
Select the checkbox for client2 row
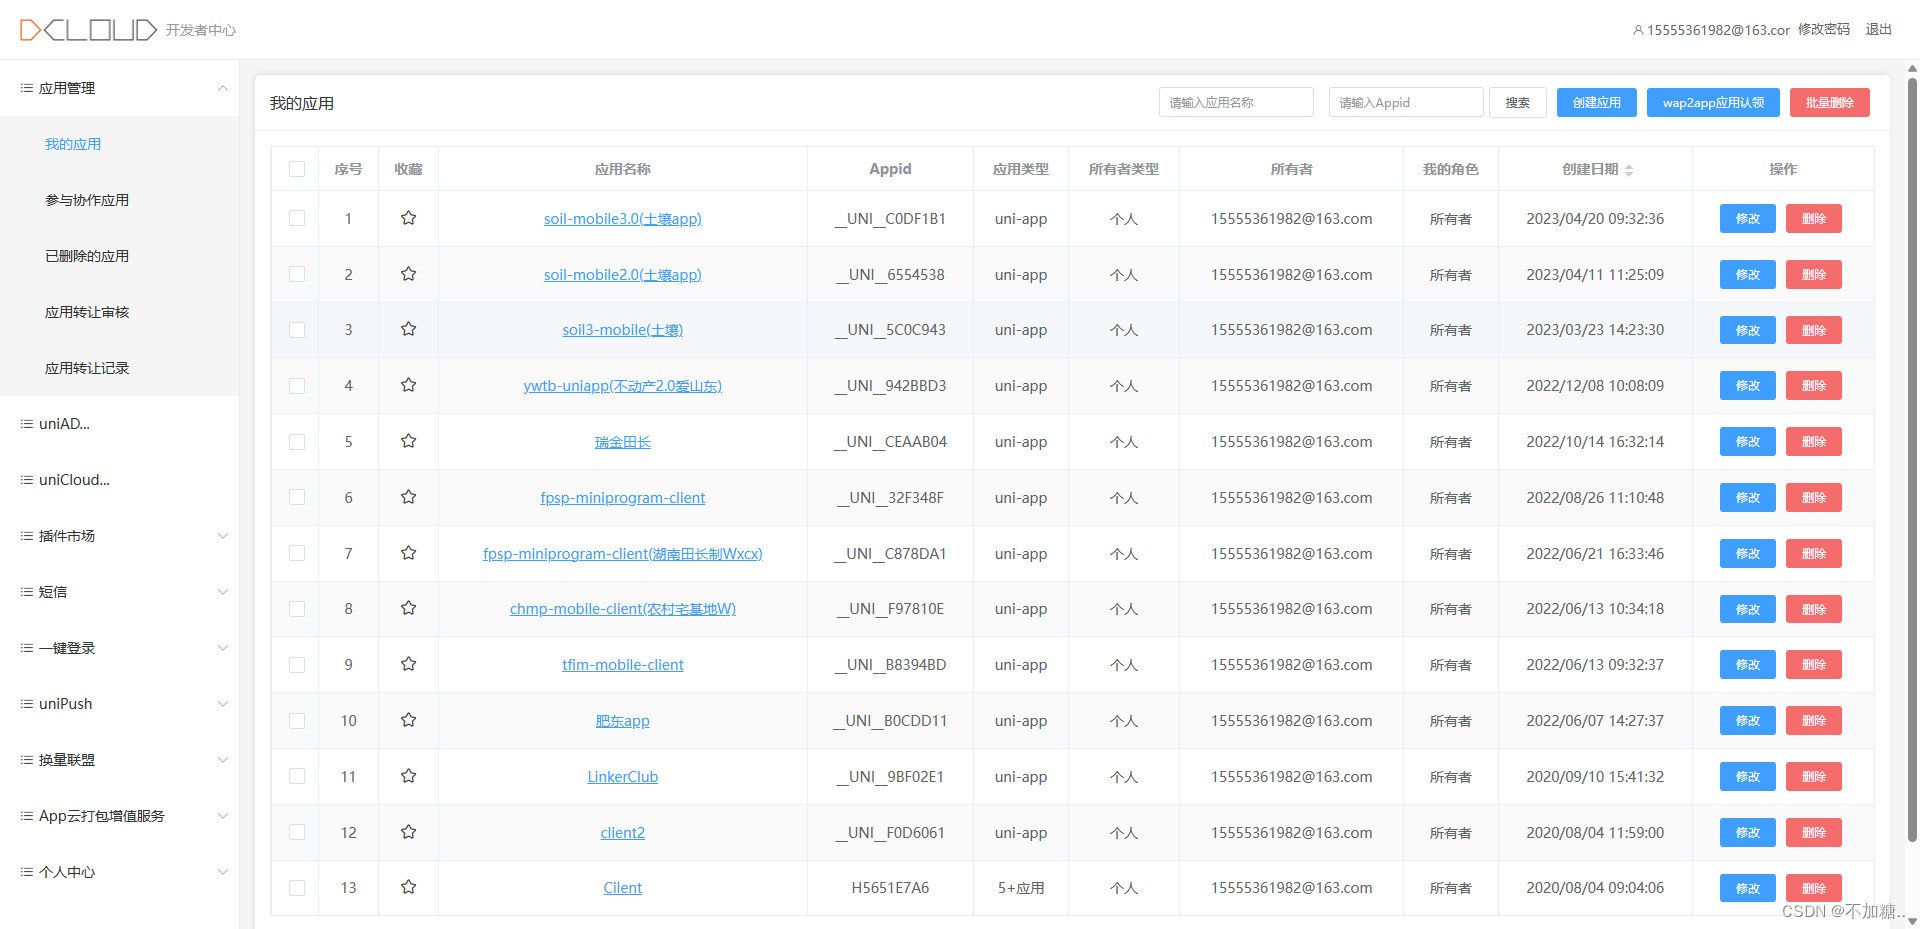point(297,832)
